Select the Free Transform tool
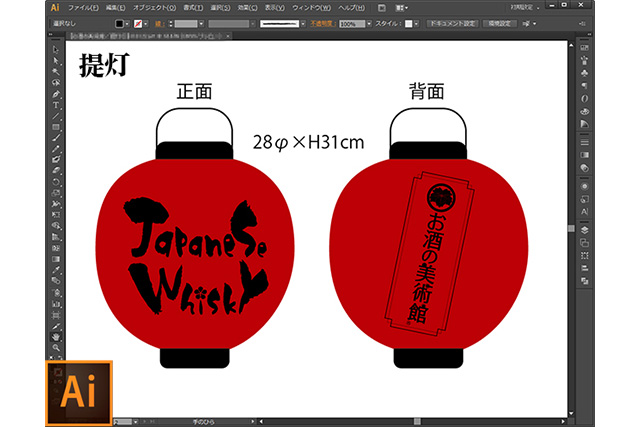 click(x=56, y=214)
